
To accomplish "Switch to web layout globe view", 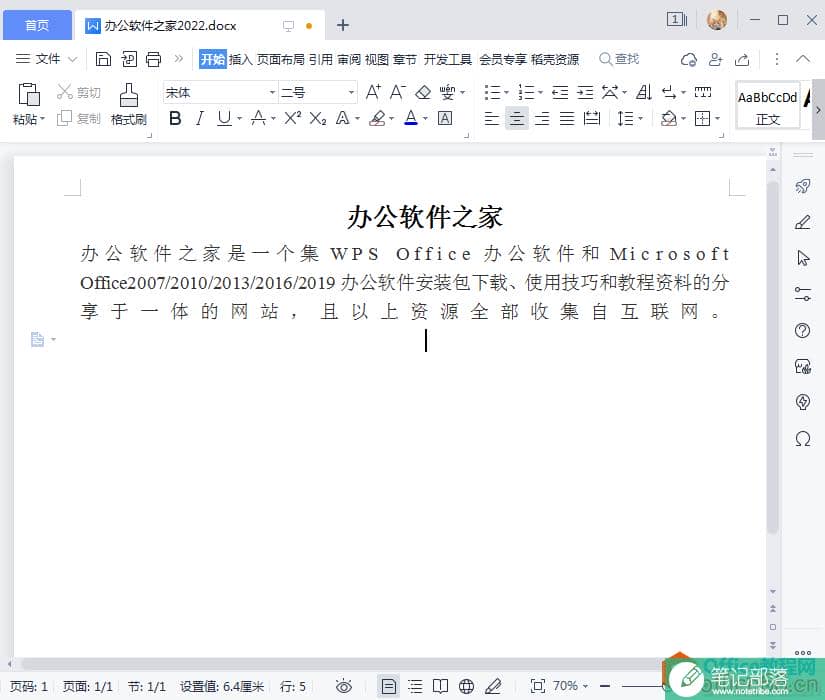I will point(466,686).
